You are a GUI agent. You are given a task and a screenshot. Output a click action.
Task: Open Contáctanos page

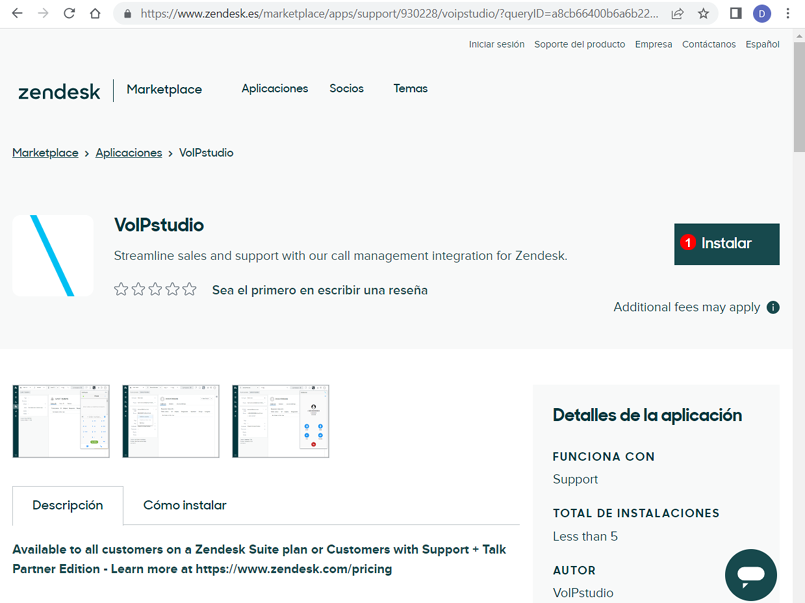(x=708, y=44)
